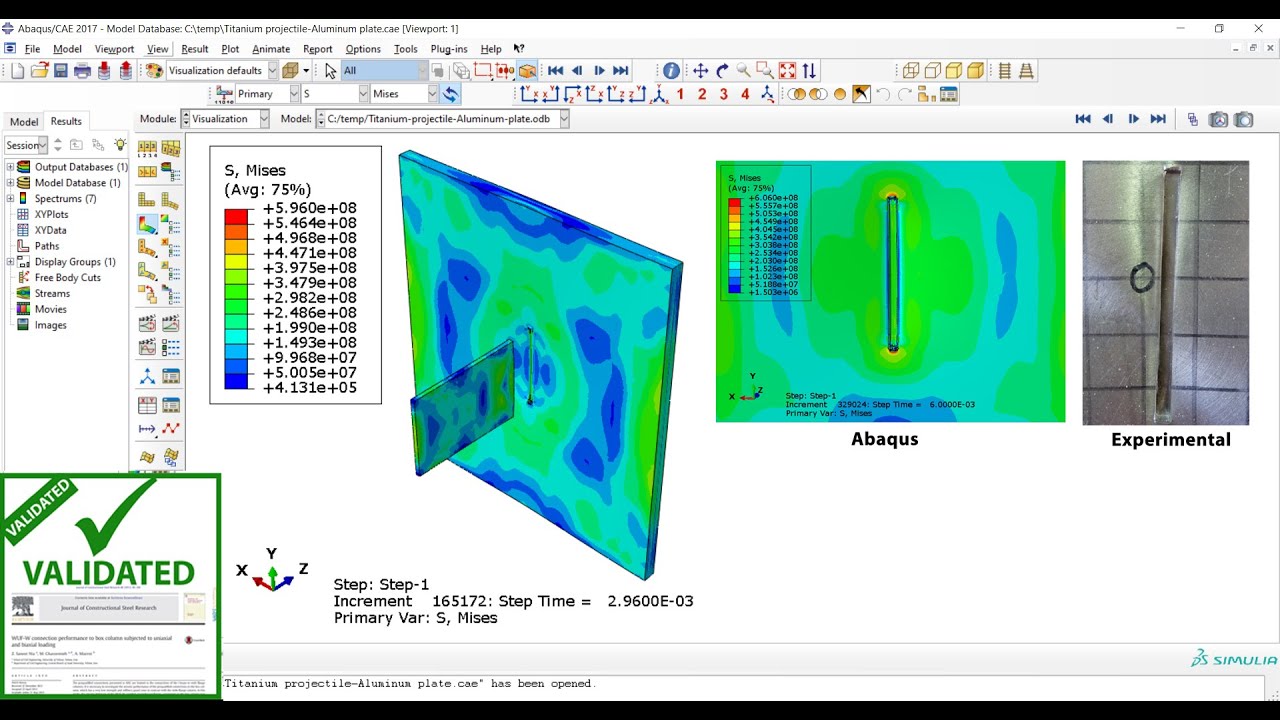Screen dimensions: 1280x720
Task: Click the dark blue legend color swatch
Action: tap(236, 381)
